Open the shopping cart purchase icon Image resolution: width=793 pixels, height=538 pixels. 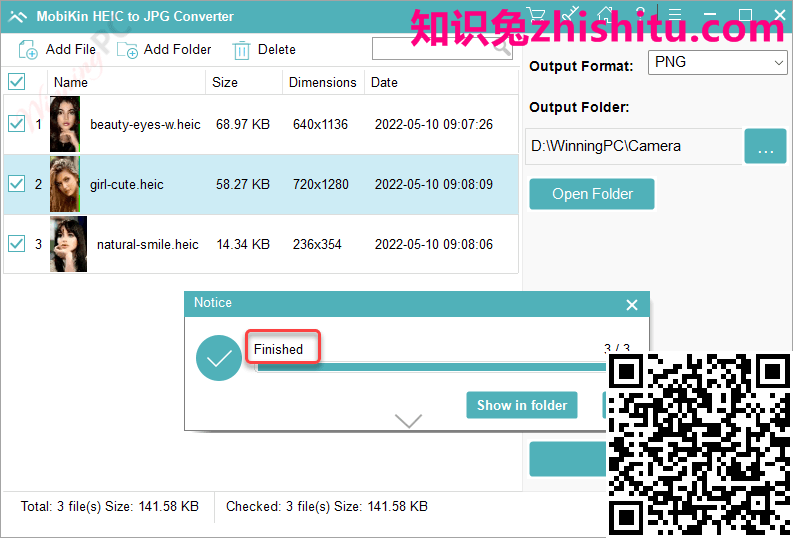pos(536,15)
